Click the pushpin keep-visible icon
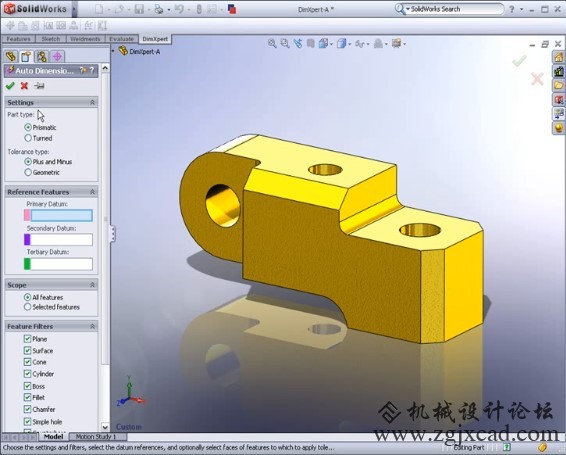This screenshot has height=455, width=566. coord(39,86)
